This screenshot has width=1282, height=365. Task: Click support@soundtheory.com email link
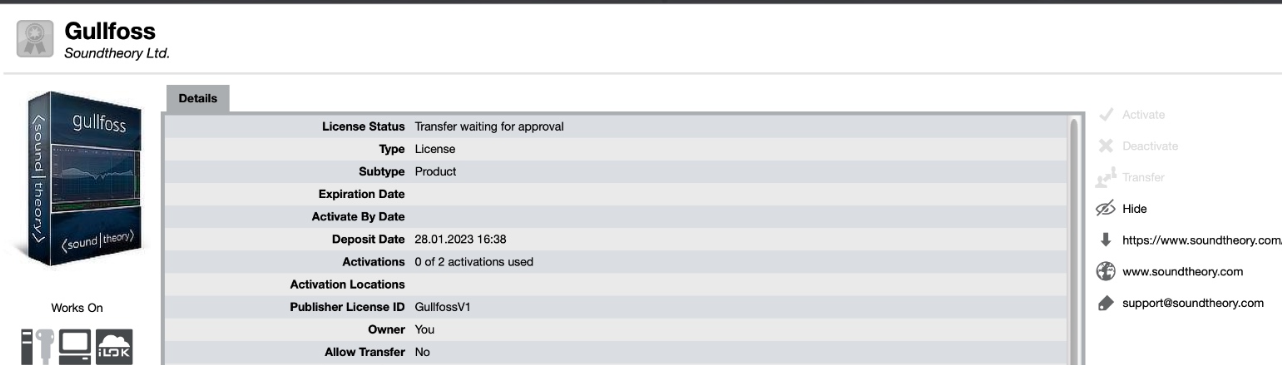1194,303
